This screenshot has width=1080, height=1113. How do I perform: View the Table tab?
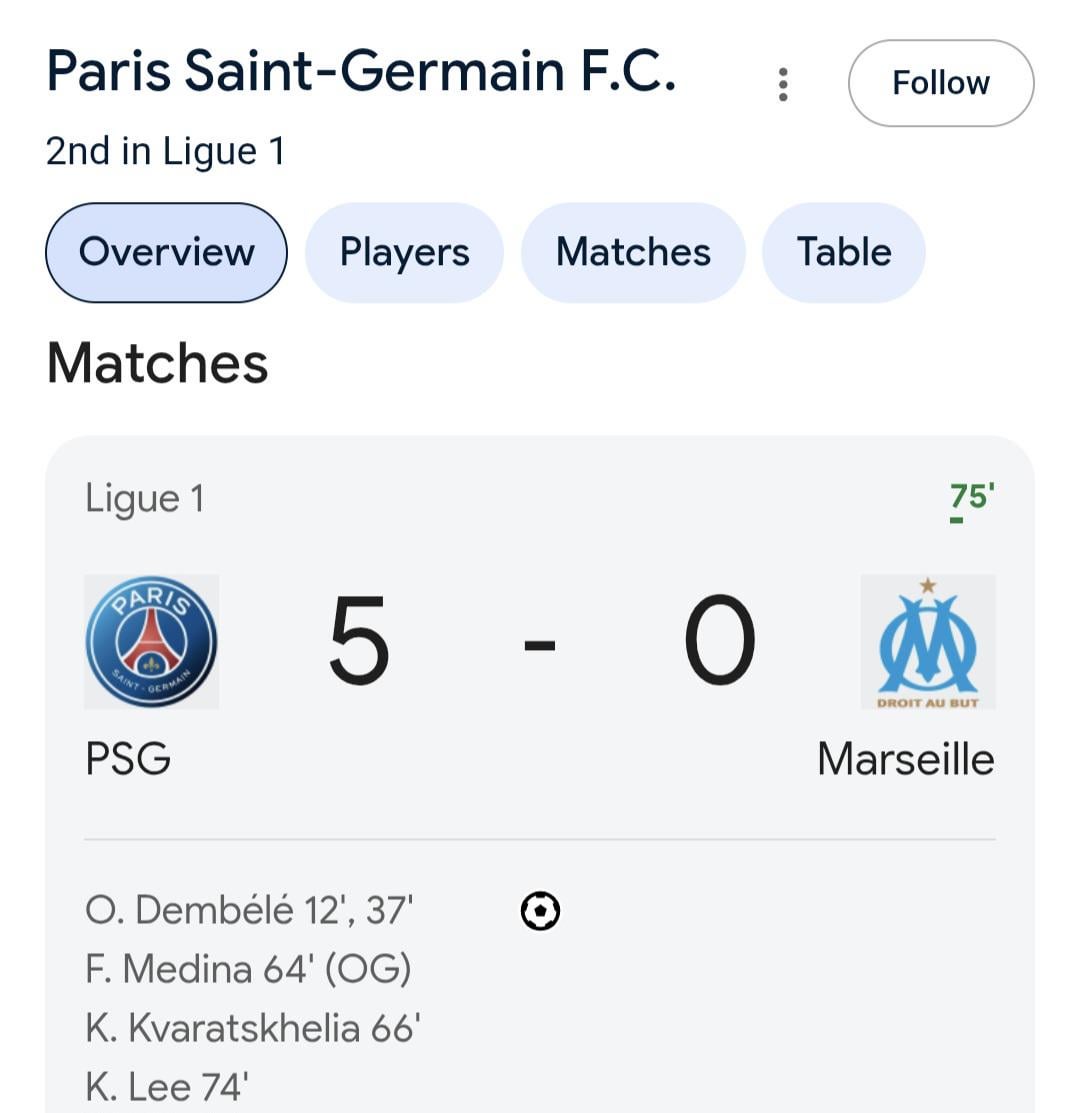[x=843, y=252]
